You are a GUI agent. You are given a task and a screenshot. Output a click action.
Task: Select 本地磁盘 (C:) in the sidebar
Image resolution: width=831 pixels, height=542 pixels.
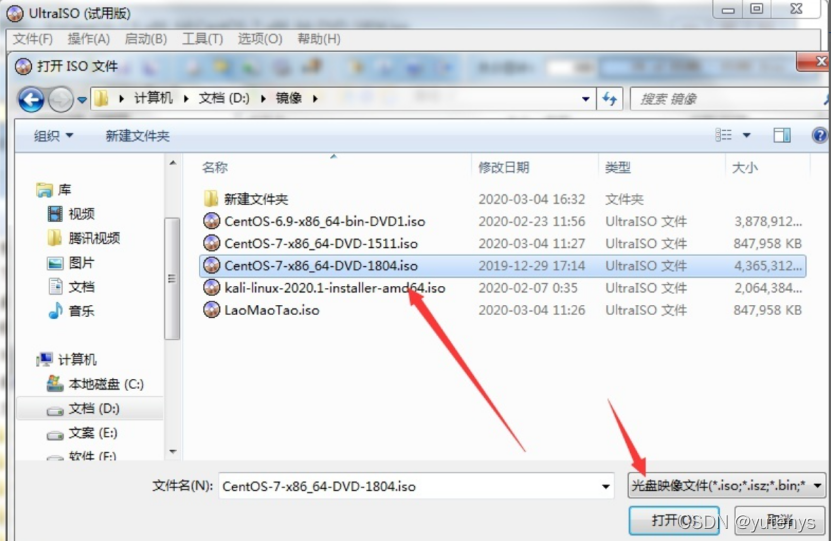click(x=106, y=384)
